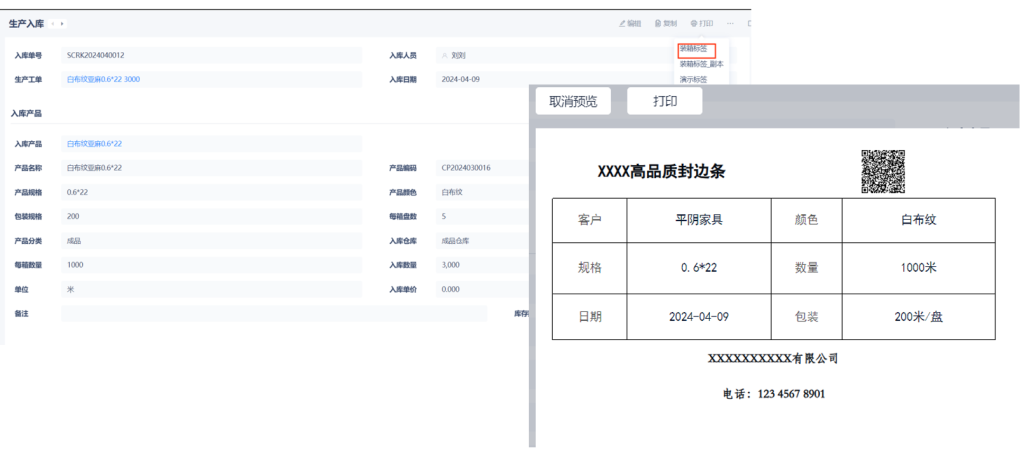Go to next record arrow beside 生产入库
Screen dimensions: 1024x474
tap(62, 23)
